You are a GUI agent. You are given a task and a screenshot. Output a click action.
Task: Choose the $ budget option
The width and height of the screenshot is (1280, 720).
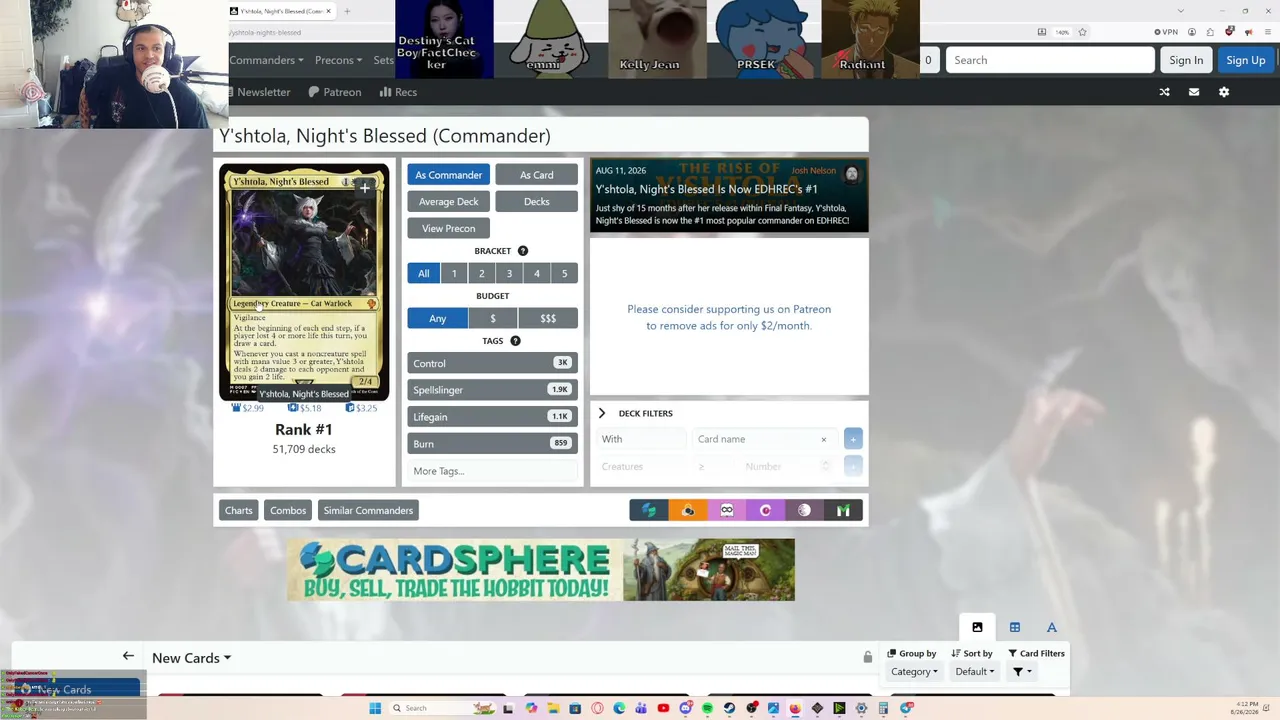pyautogui.click(x=492, y=318)
